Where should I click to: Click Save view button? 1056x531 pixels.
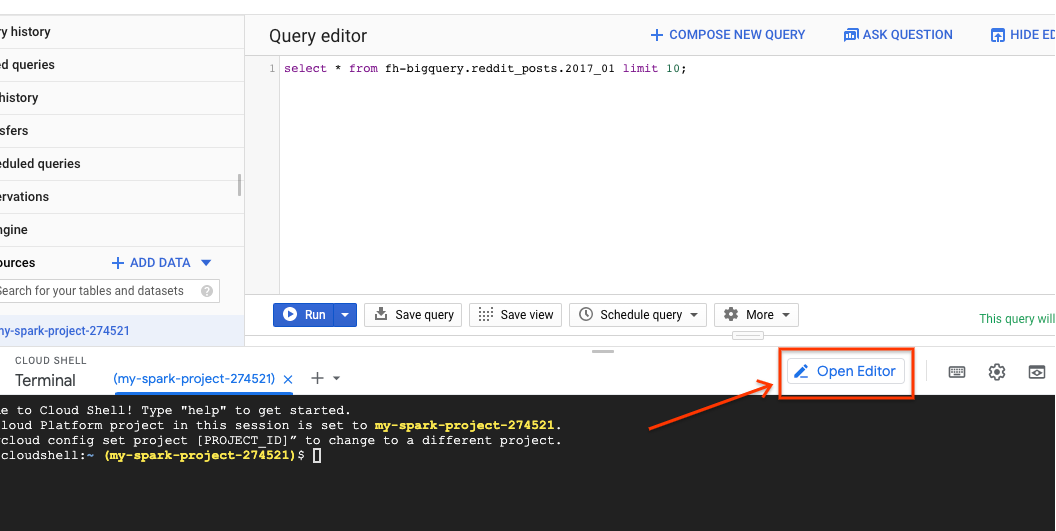point(515,314)
